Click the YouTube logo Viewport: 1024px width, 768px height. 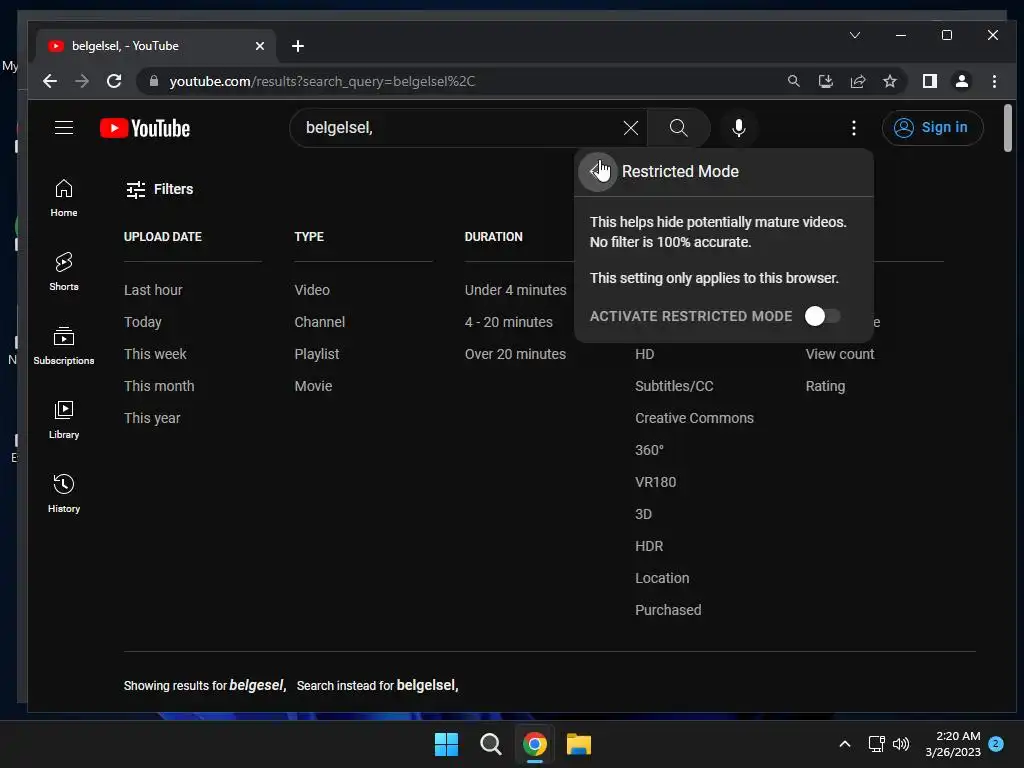point(145,128)
